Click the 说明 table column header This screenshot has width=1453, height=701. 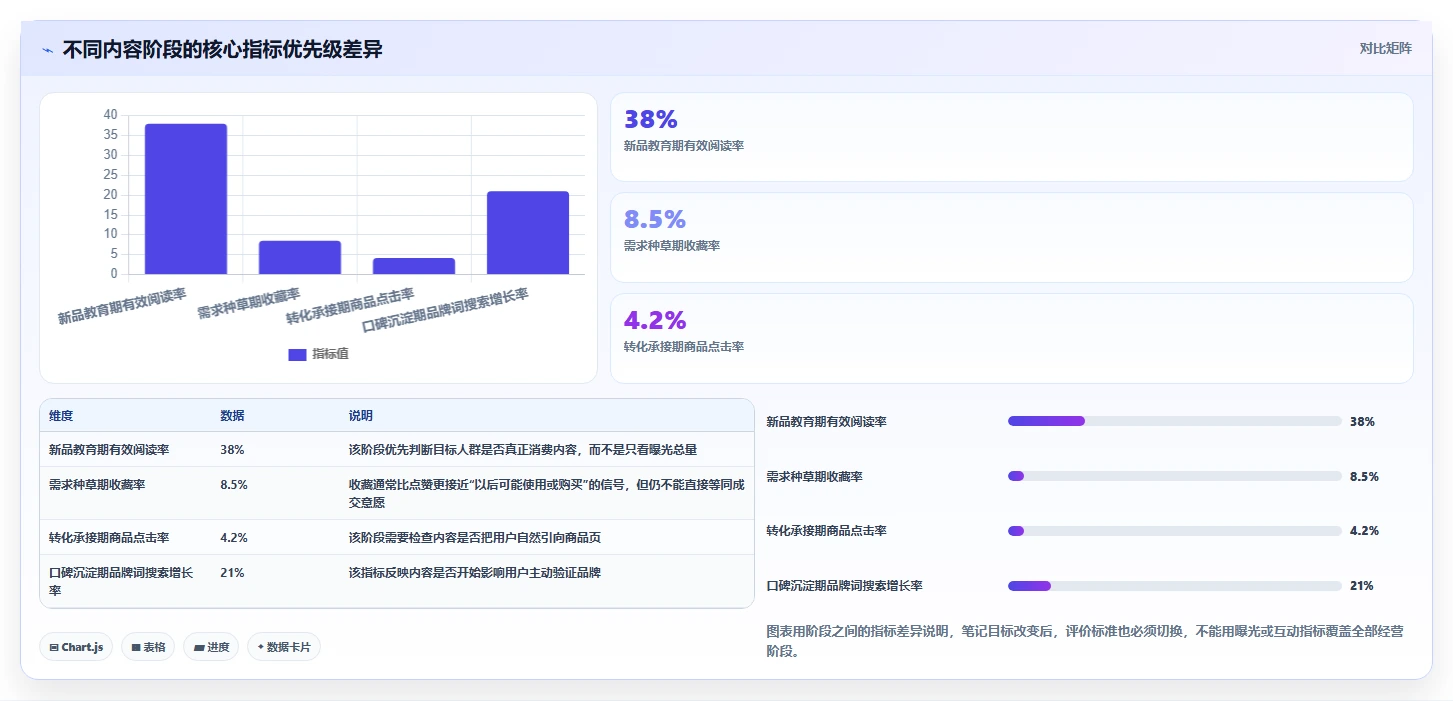pyautogui.click(x=360, y=415)
